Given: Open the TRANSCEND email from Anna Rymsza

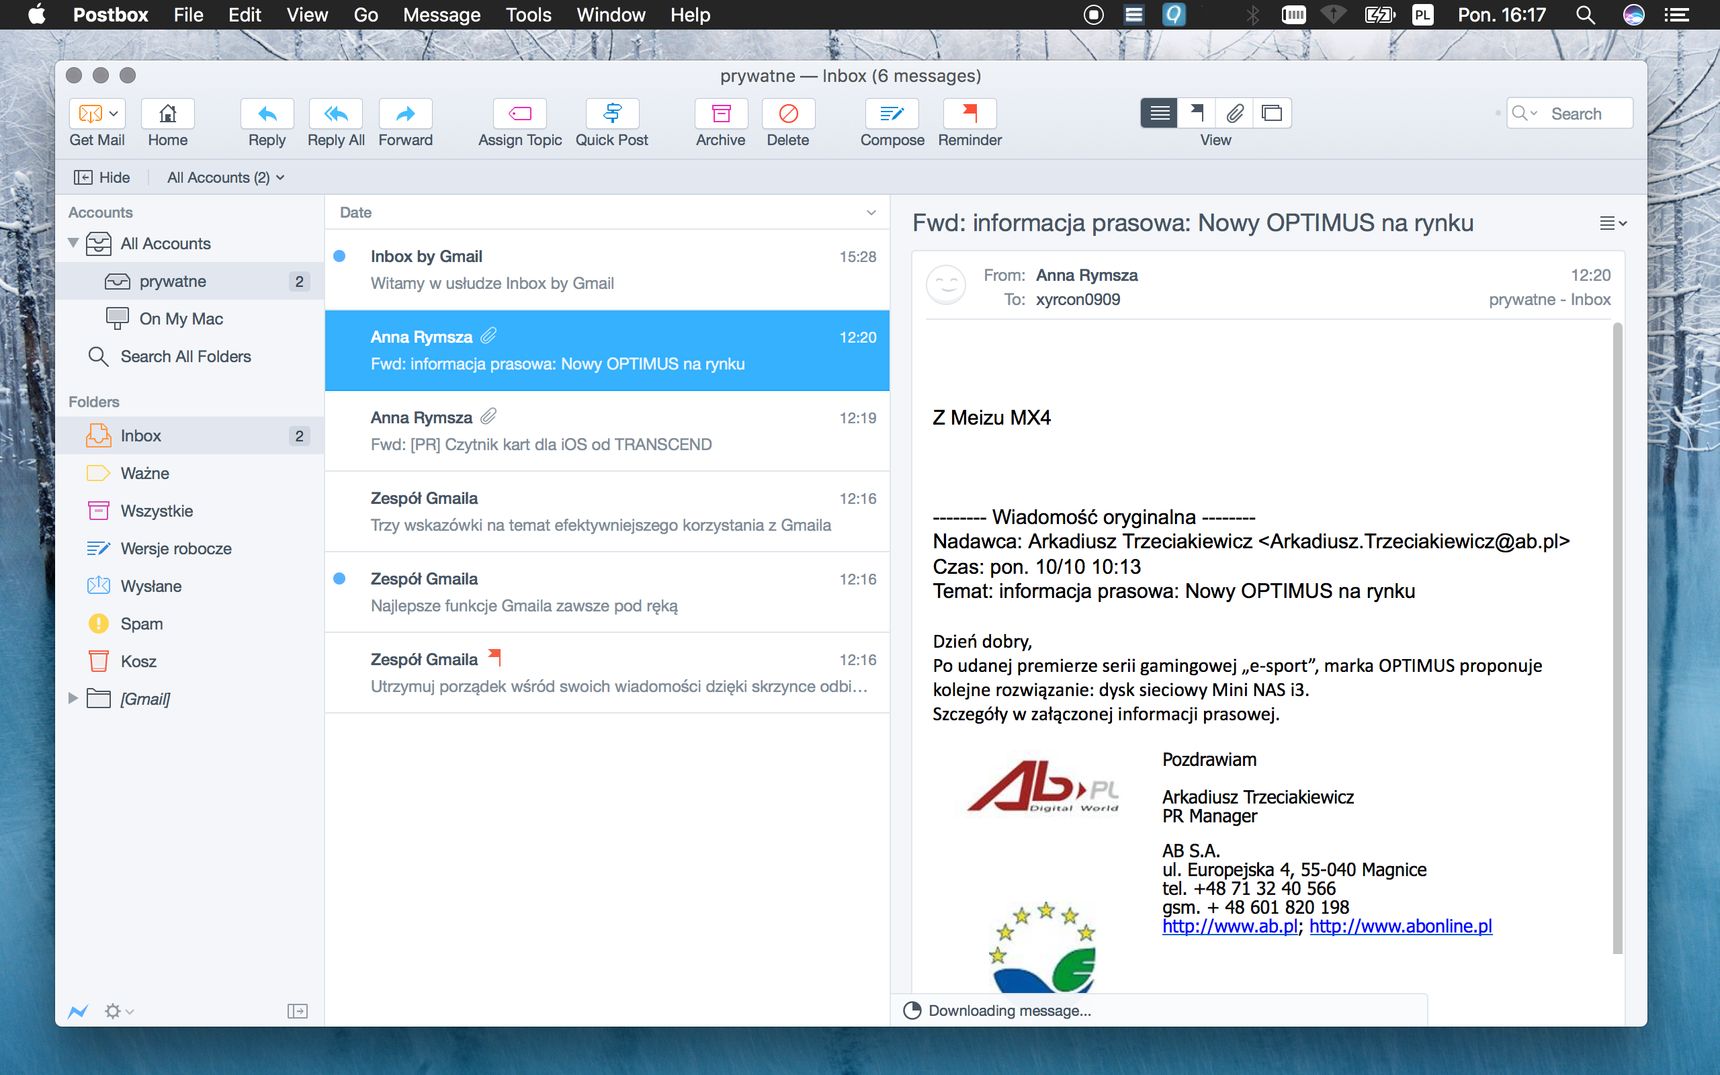Looking at the screenshot, I should (x=607, y=431).
